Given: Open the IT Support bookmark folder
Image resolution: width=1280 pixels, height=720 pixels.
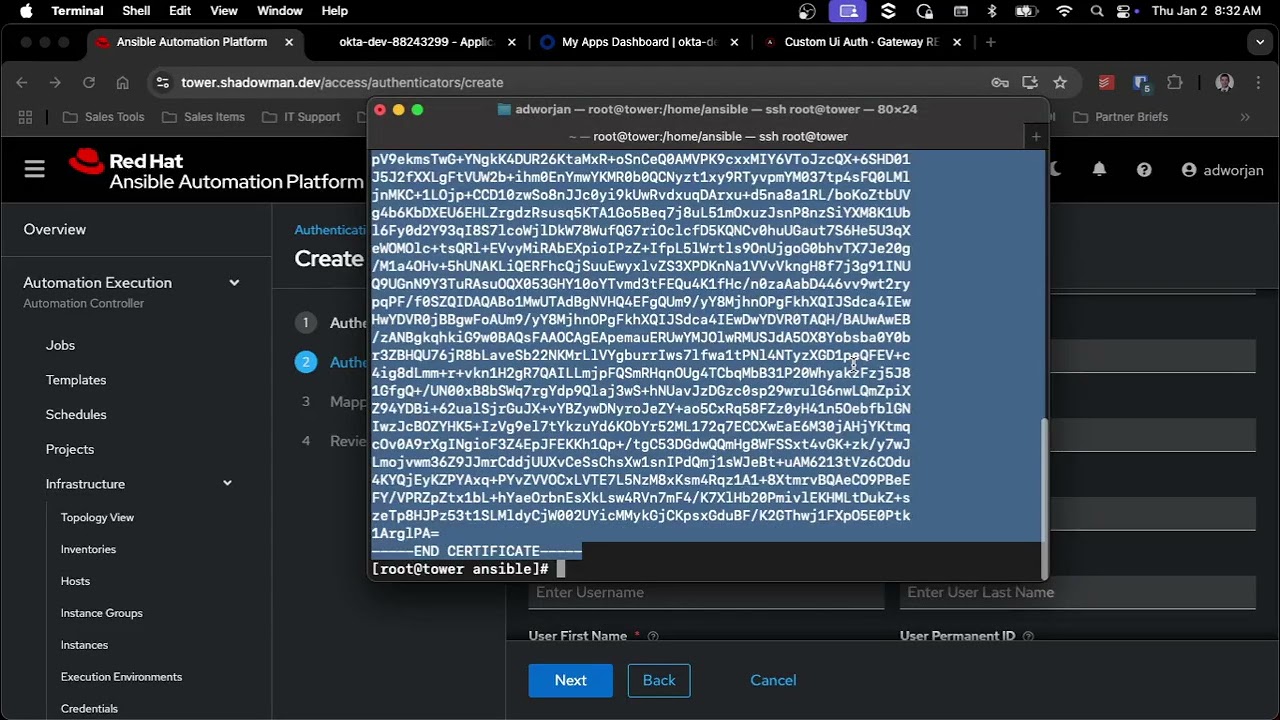Looking at the screenshot, I should pyautogui.click(x=301, y=117).
